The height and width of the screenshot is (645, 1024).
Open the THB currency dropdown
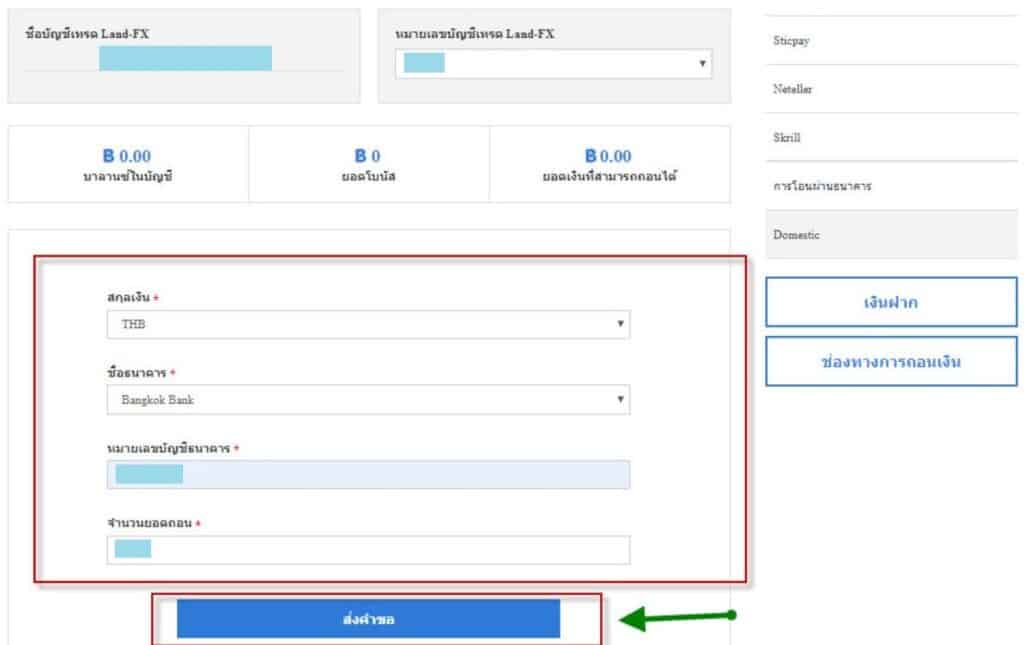pyautogui.click(x=368, y=324)
